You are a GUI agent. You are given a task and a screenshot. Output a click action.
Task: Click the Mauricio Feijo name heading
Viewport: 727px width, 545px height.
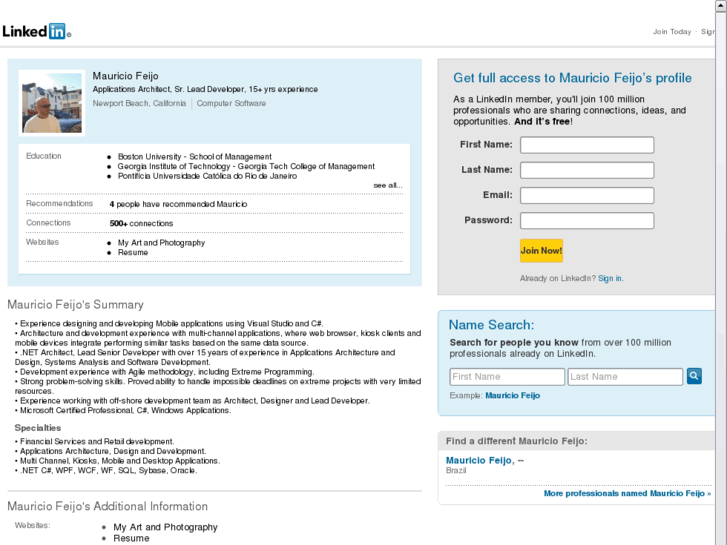coord(125,76)
